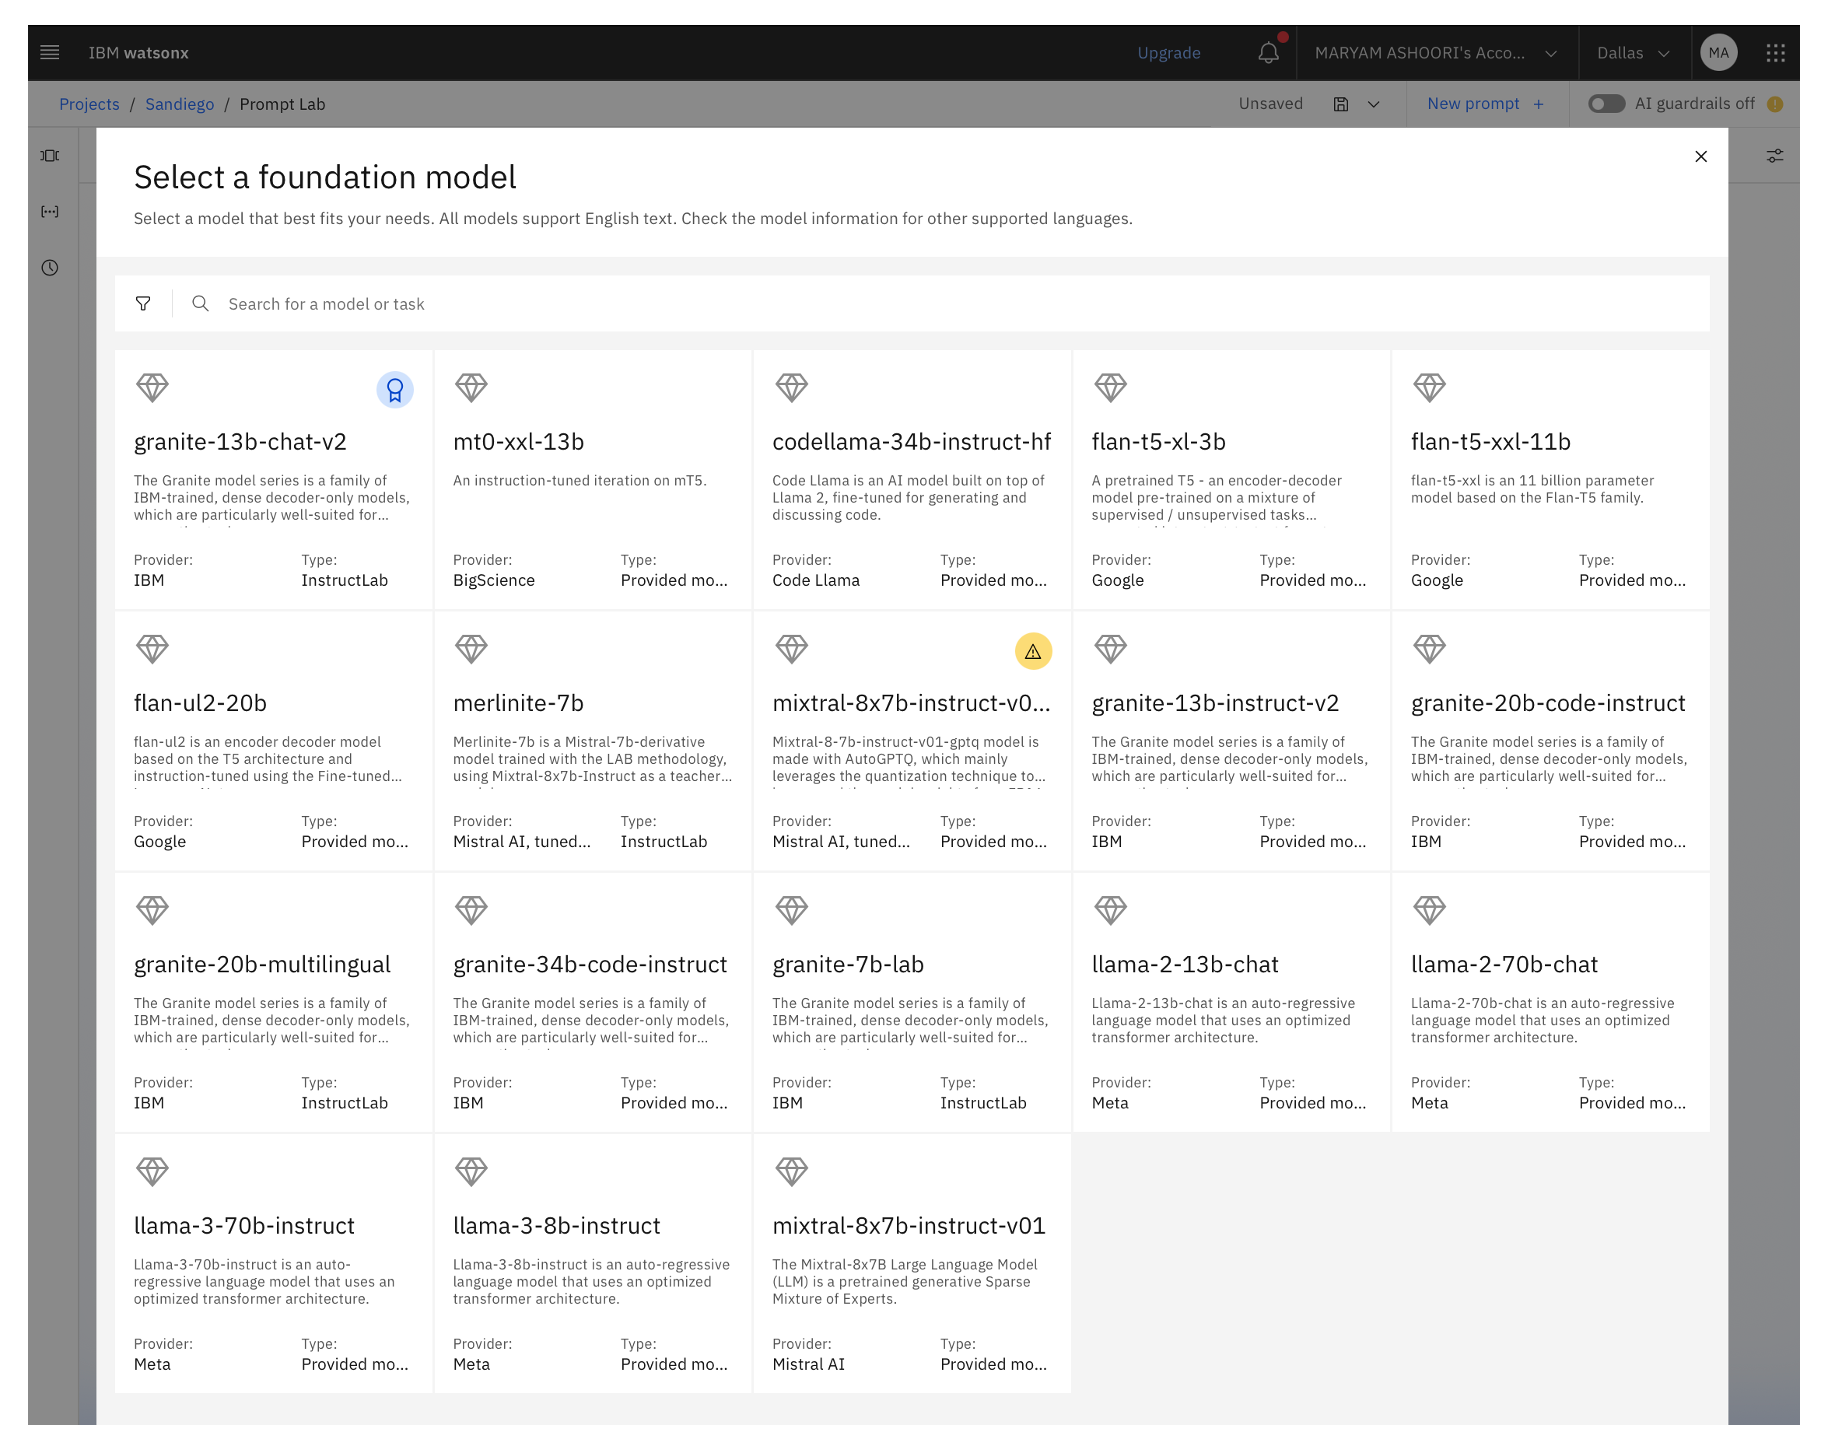
Task: Open the code view sidebar icon
Action: [x=49, y=211]
